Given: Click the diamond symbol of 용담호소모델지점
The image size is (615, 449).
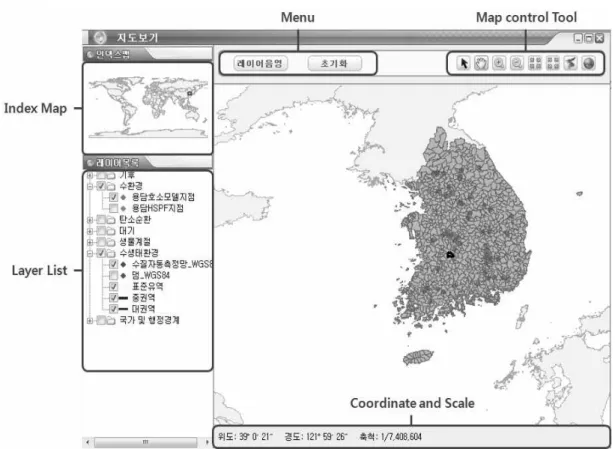Looking at the screenshot, I should [x=123, y=197].
